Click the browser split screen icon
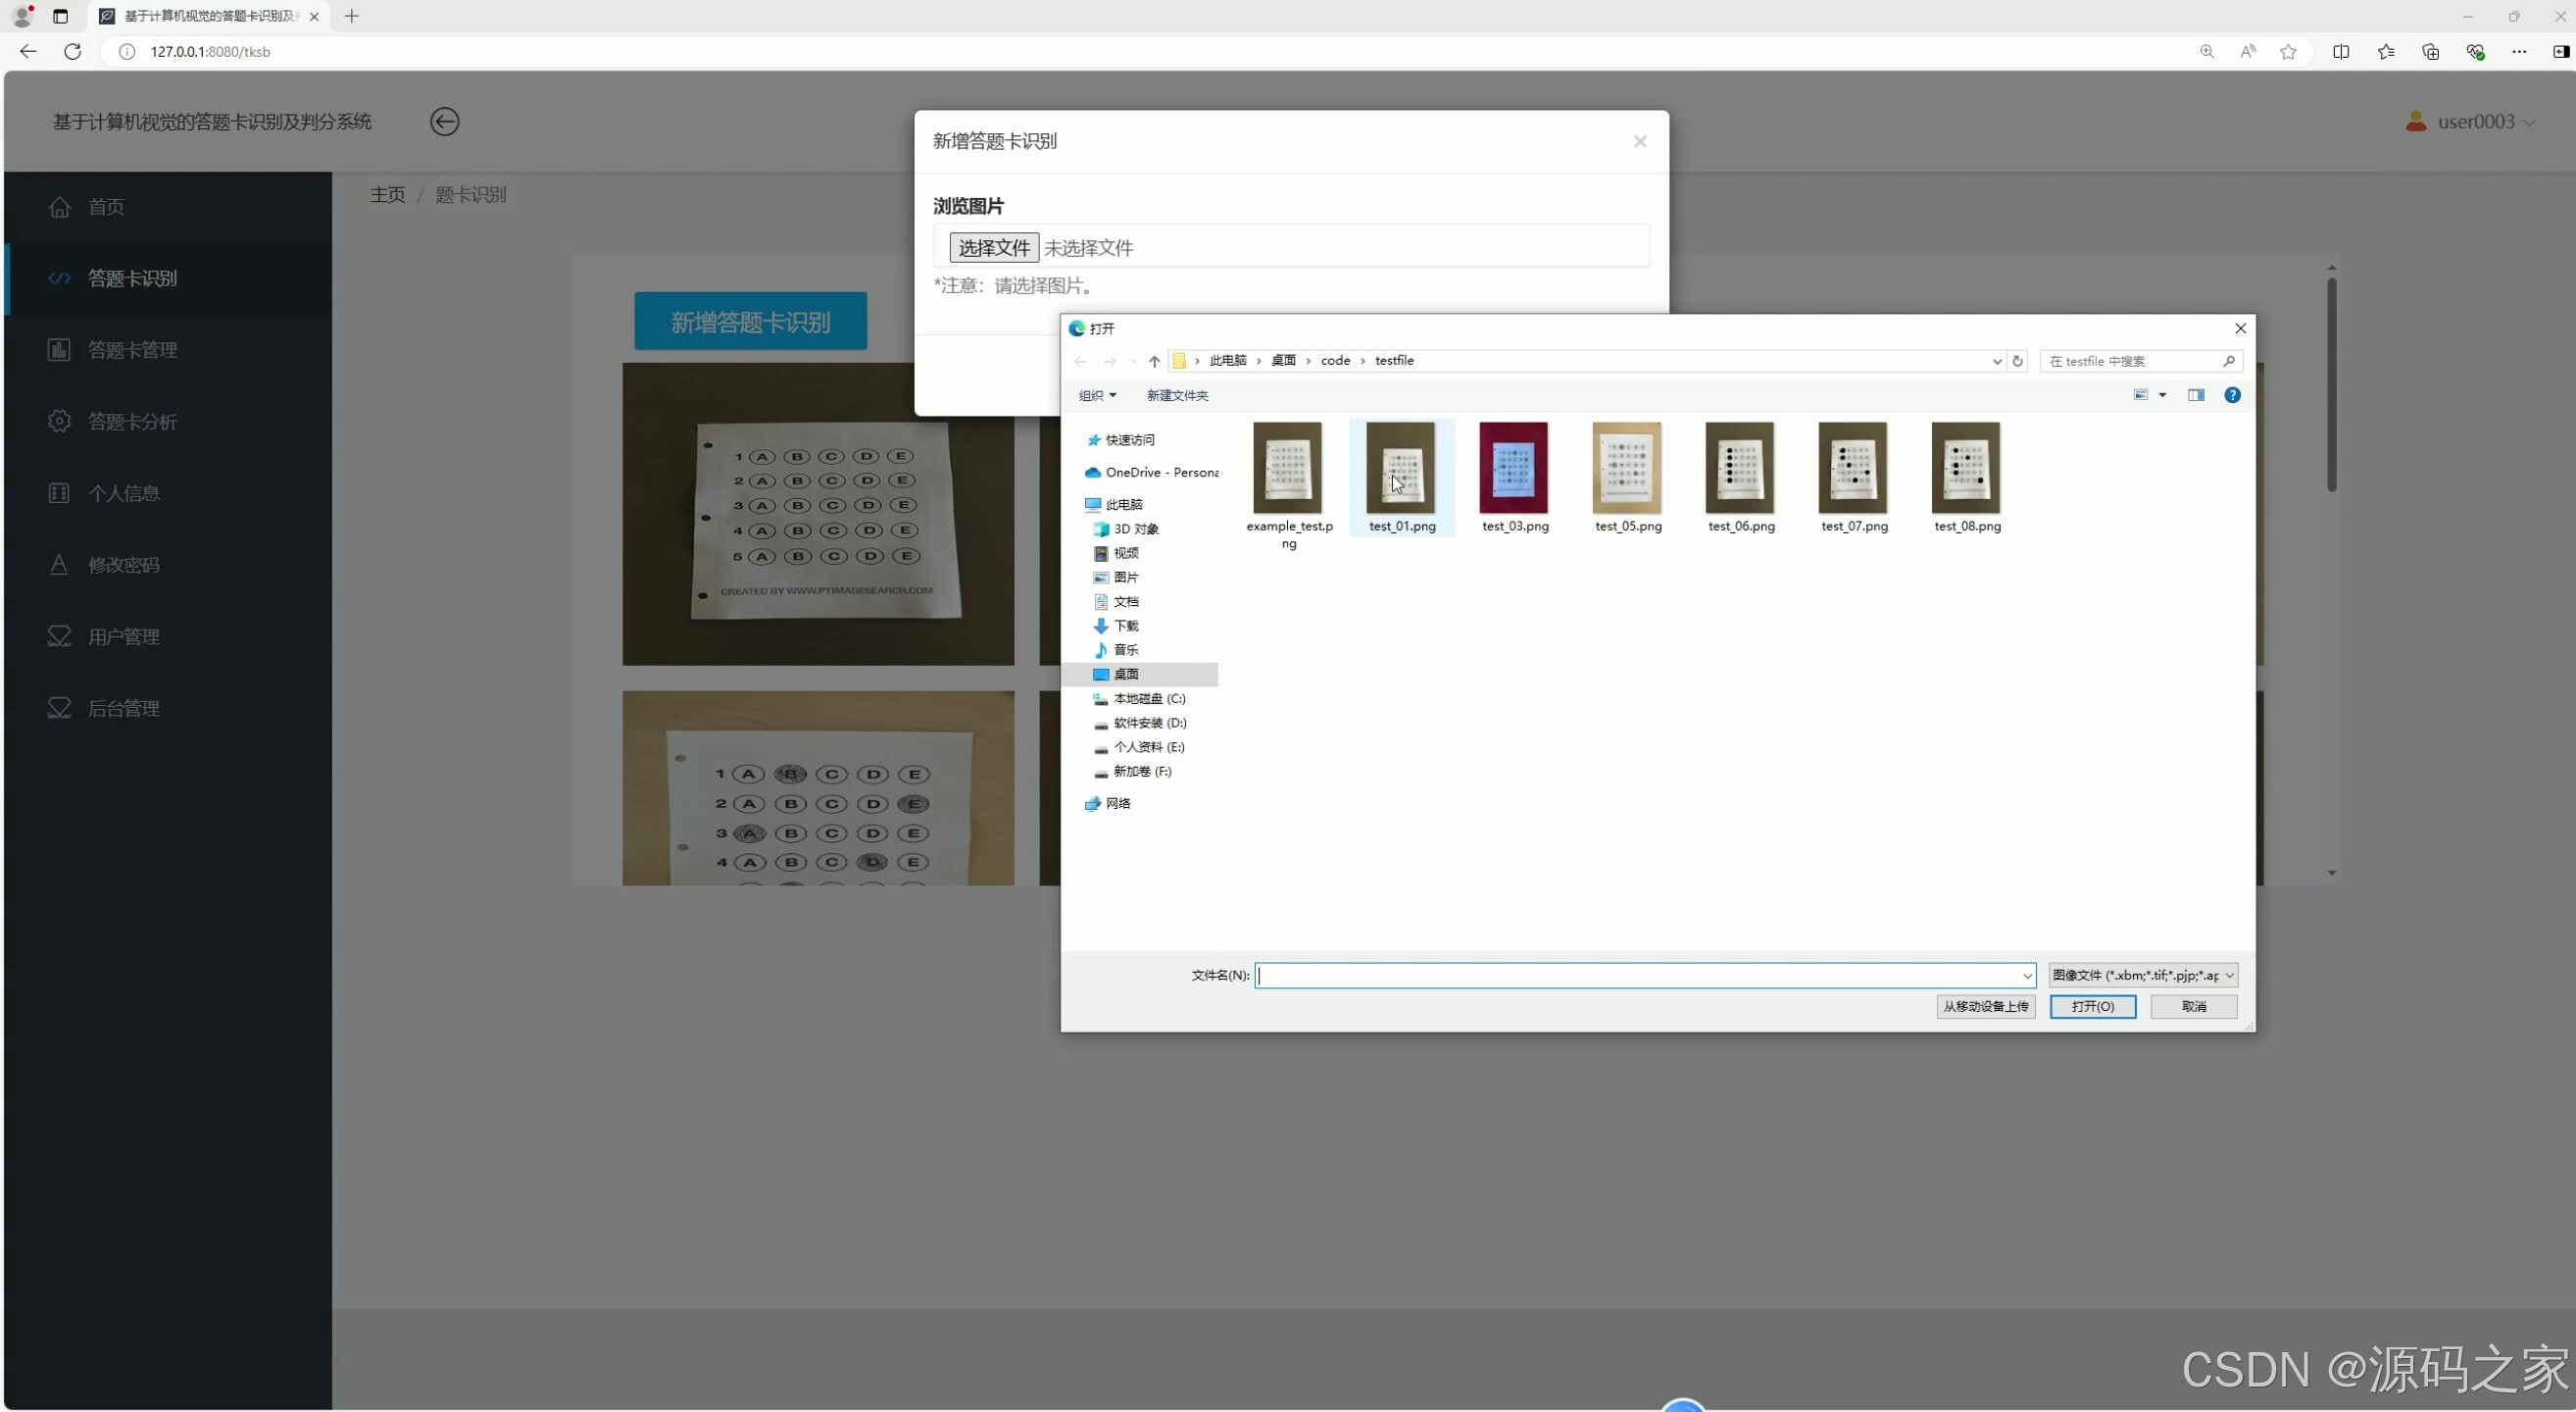 [2340, 52]
